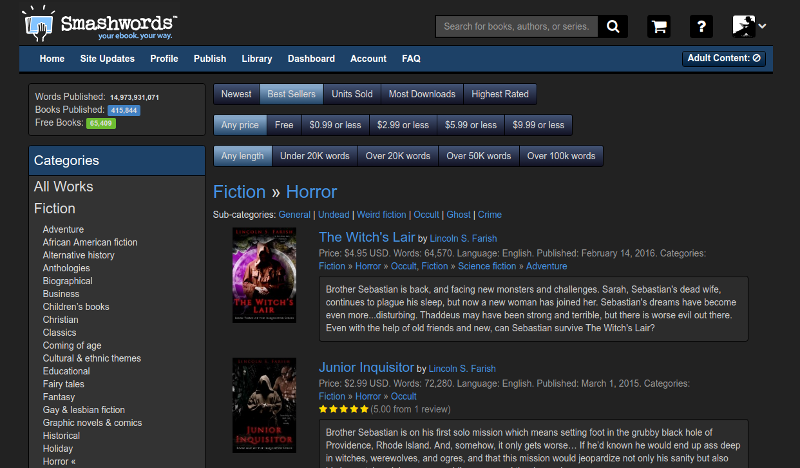Screen dimensions: 800x468
Task: Select the Any length filter
Action: (x=242, y=156)
